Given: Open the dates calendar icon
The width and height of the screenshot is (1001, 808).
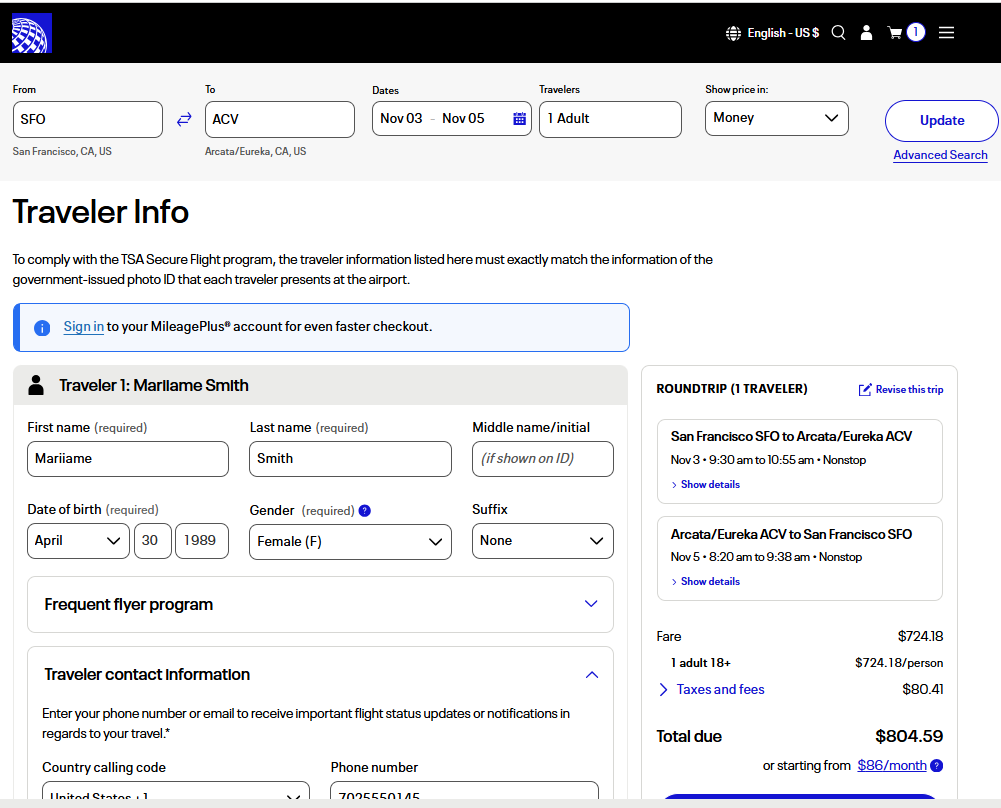Looking at the screenshot, I should (519, 119).
